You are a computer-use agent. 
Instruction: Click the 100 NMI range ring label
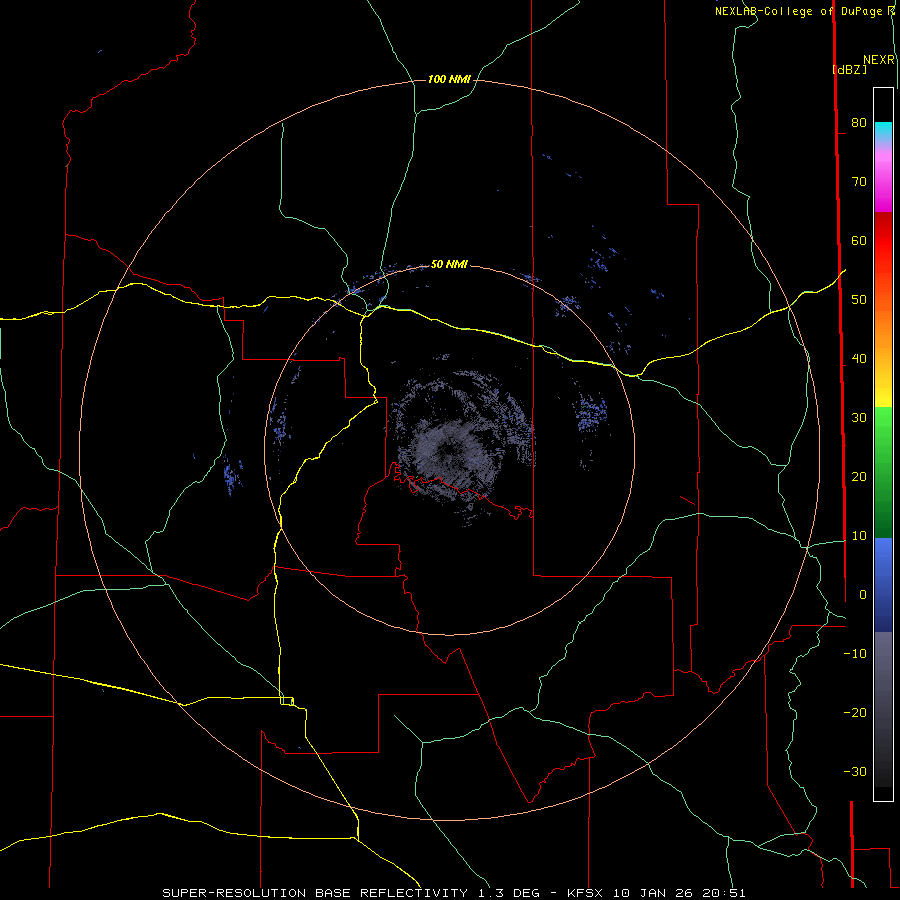449,79
